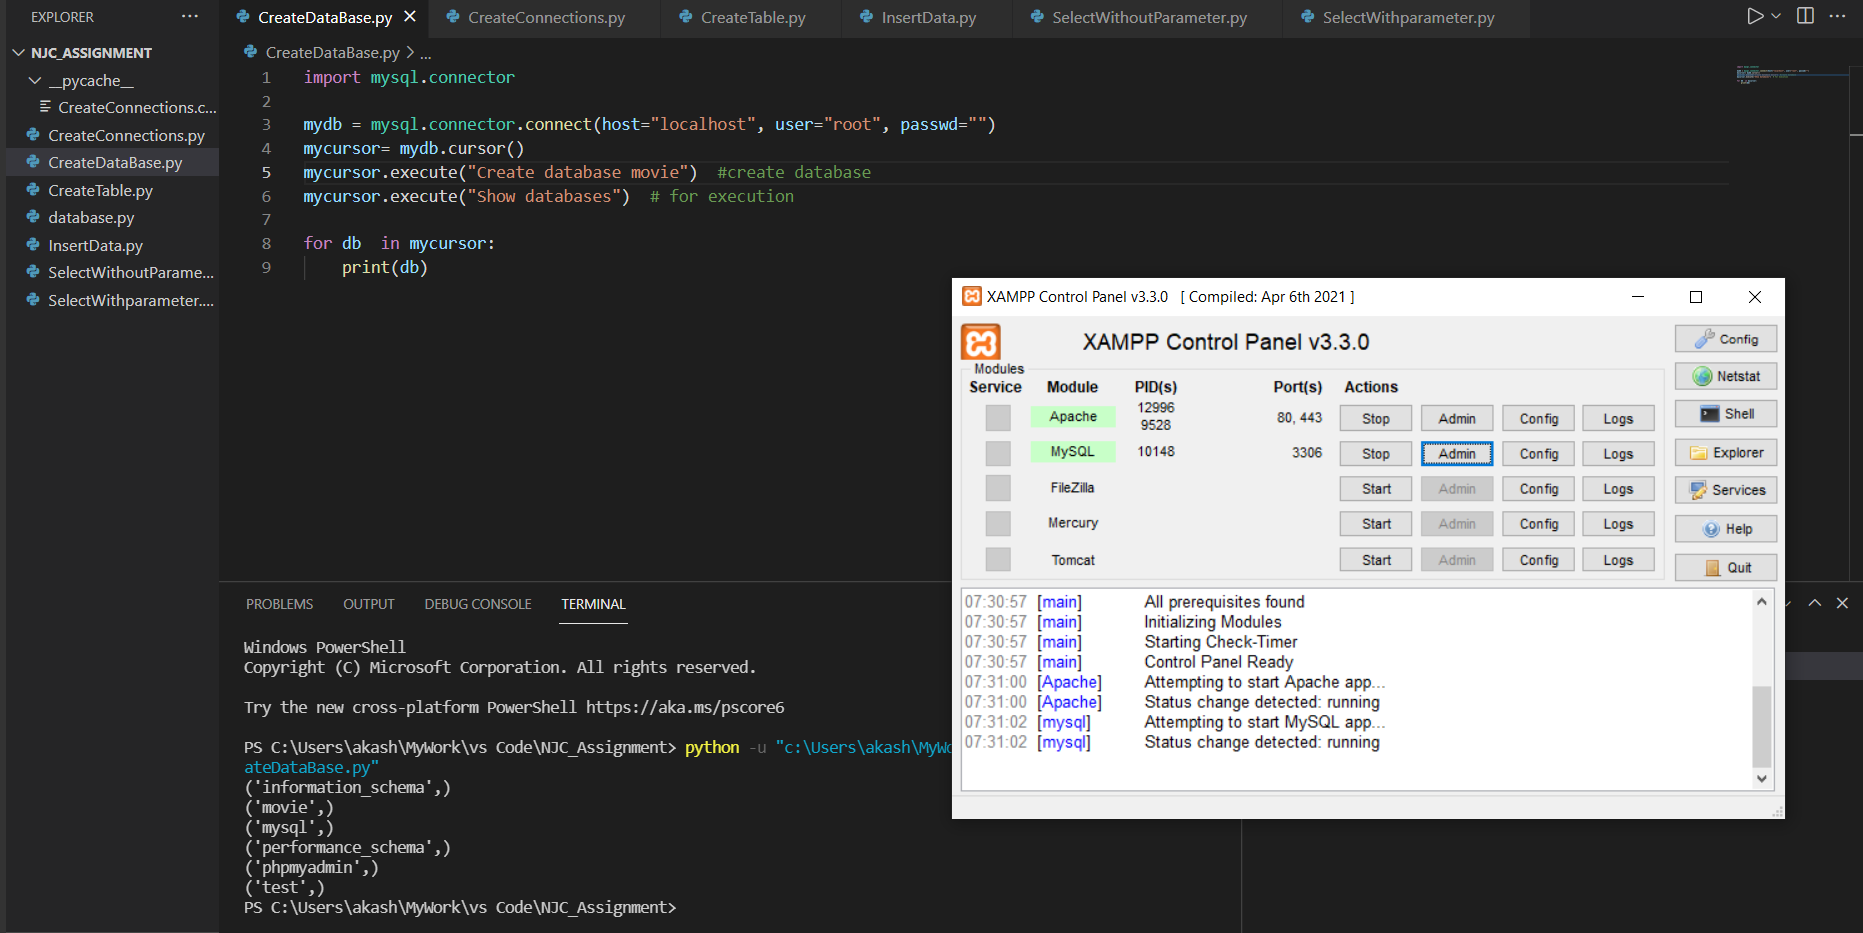Switch to SelectWithparameter.py tab
The height and width of the screenshot is (933, 1863).
(x=1408, y=18)
